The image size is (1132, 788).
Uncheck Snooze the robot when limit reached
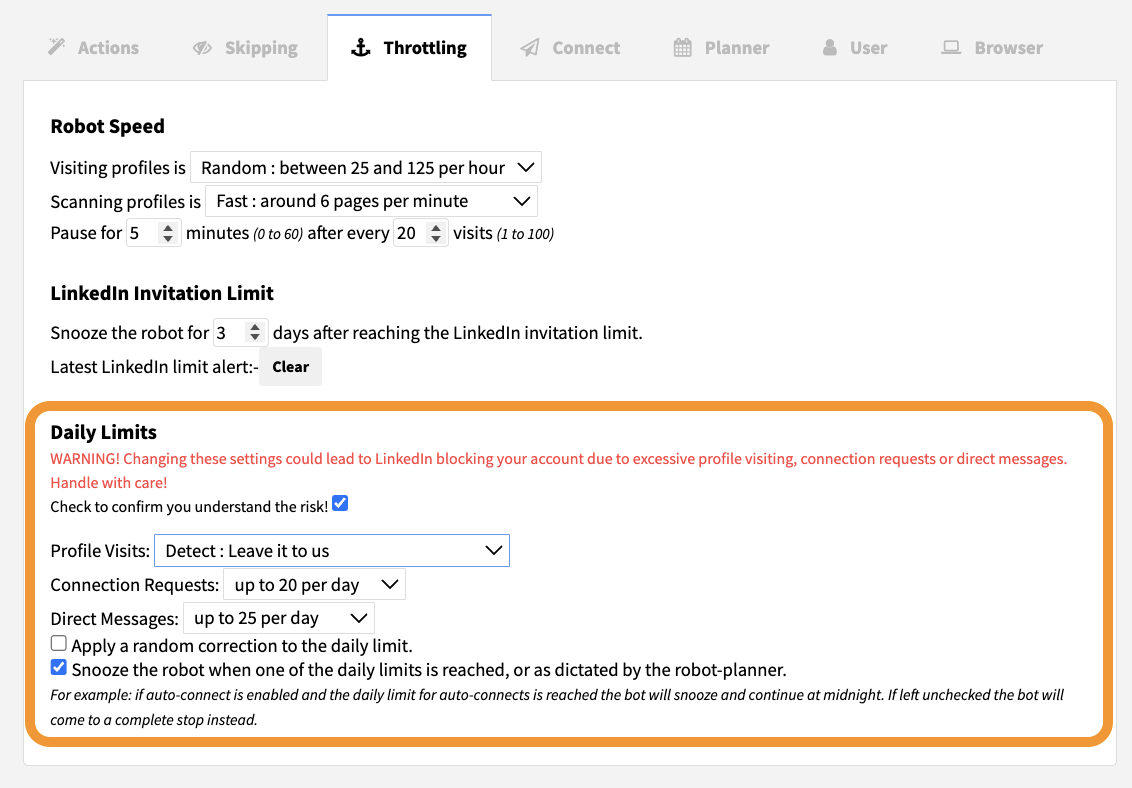[x=58, y=667]
